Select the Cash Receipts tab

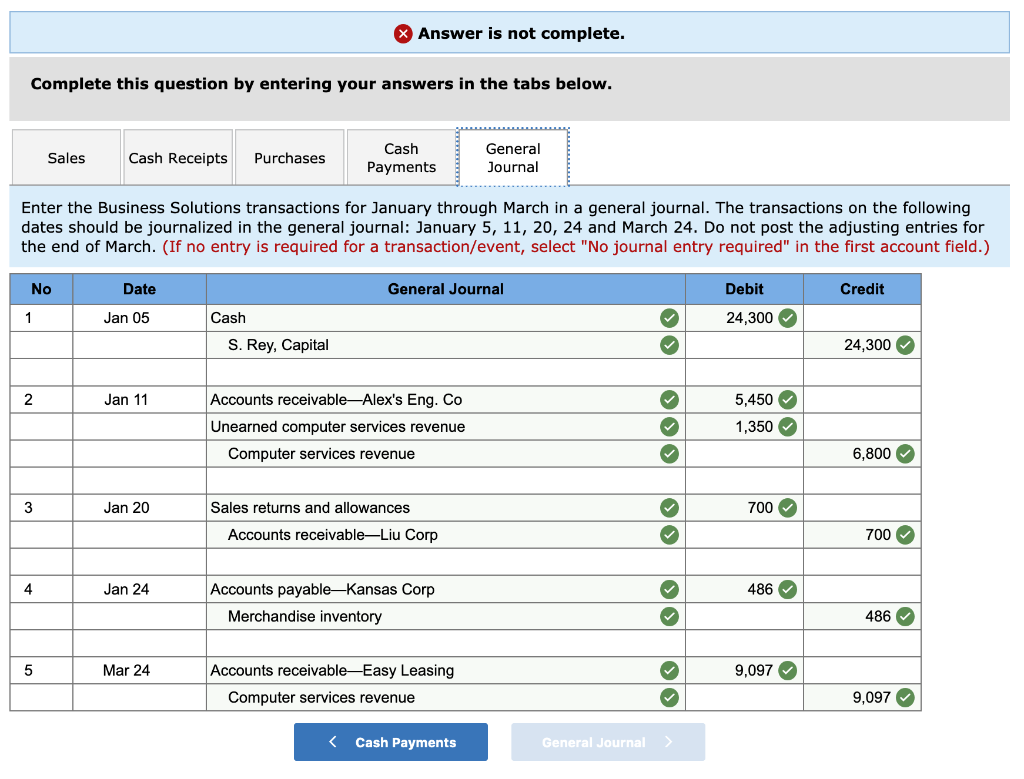[x=177, y=157]
